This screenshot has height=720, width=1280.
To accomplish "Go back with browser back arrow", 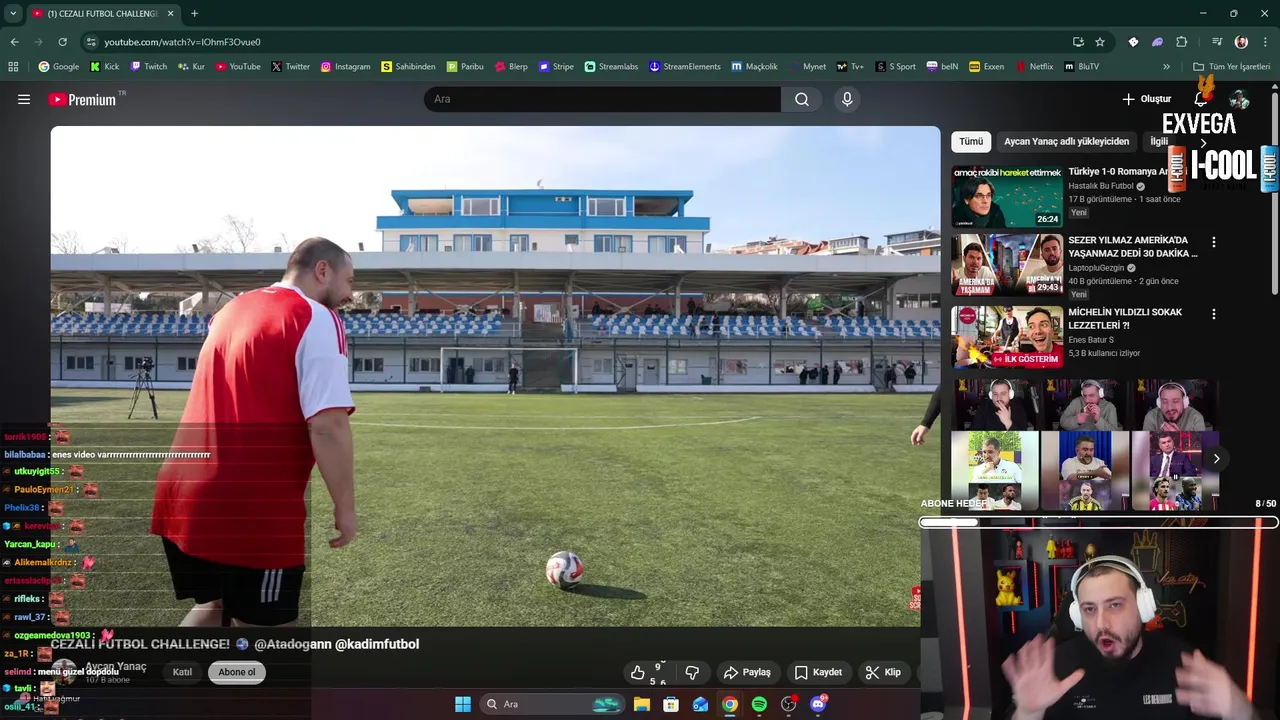I will click(x=14, y=42).
